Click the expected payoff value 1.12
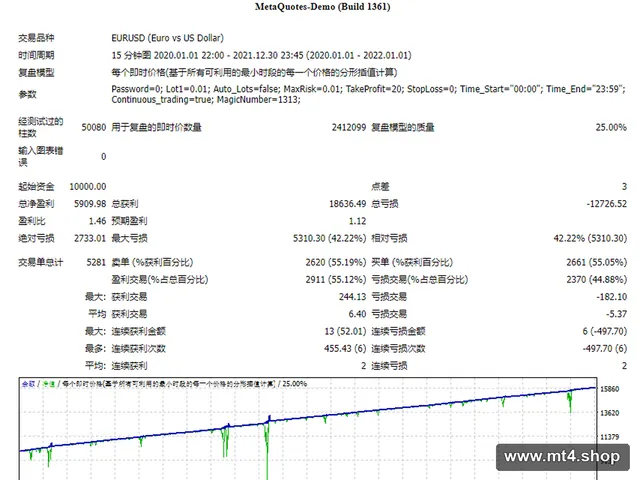 tap(358, 221)
